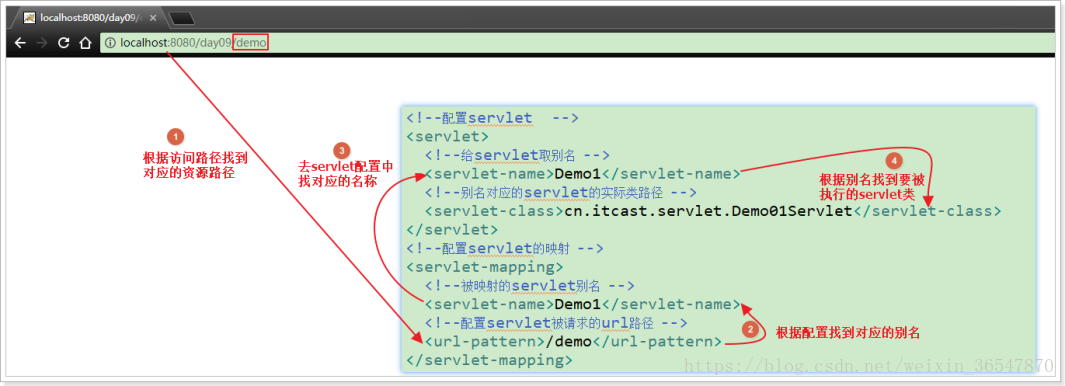This screenshot has width=1065, height=386.
Task: Click the opening "<servlet-mapping>" tag line
Action: point(484,266)
